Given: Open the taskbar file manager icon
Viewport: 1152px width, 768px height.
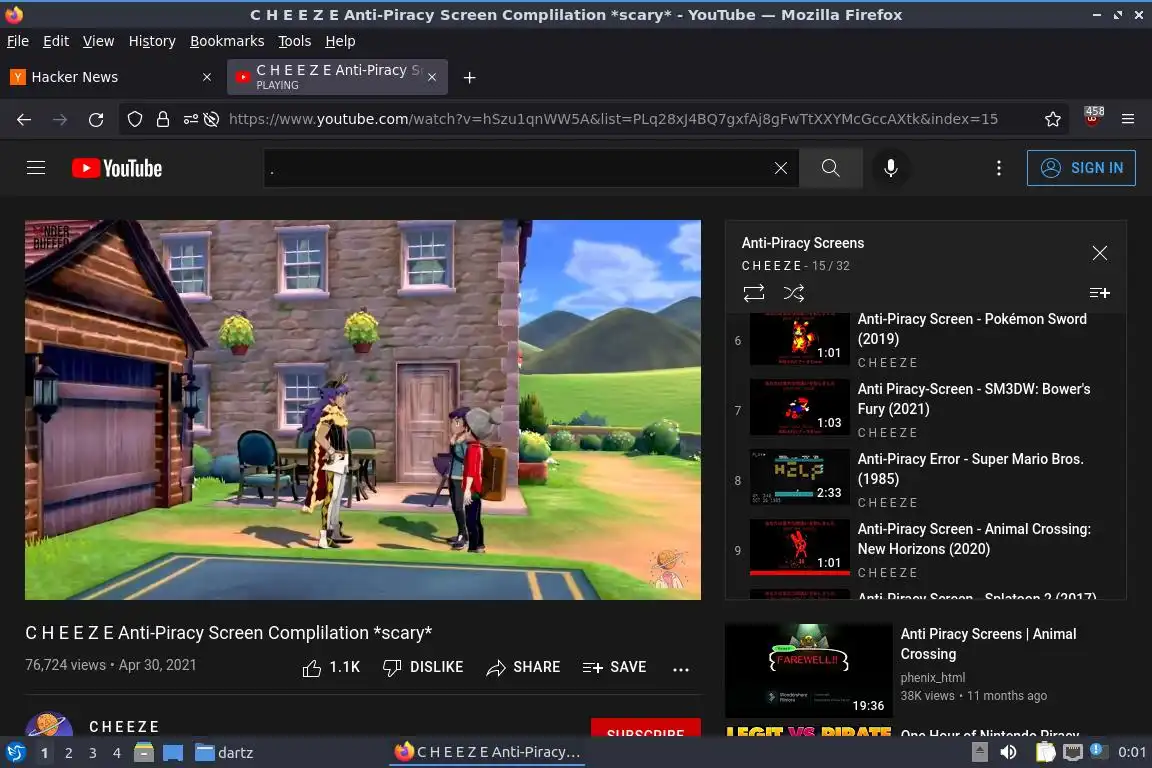Looking at the screenshot, I should [144, 753].
